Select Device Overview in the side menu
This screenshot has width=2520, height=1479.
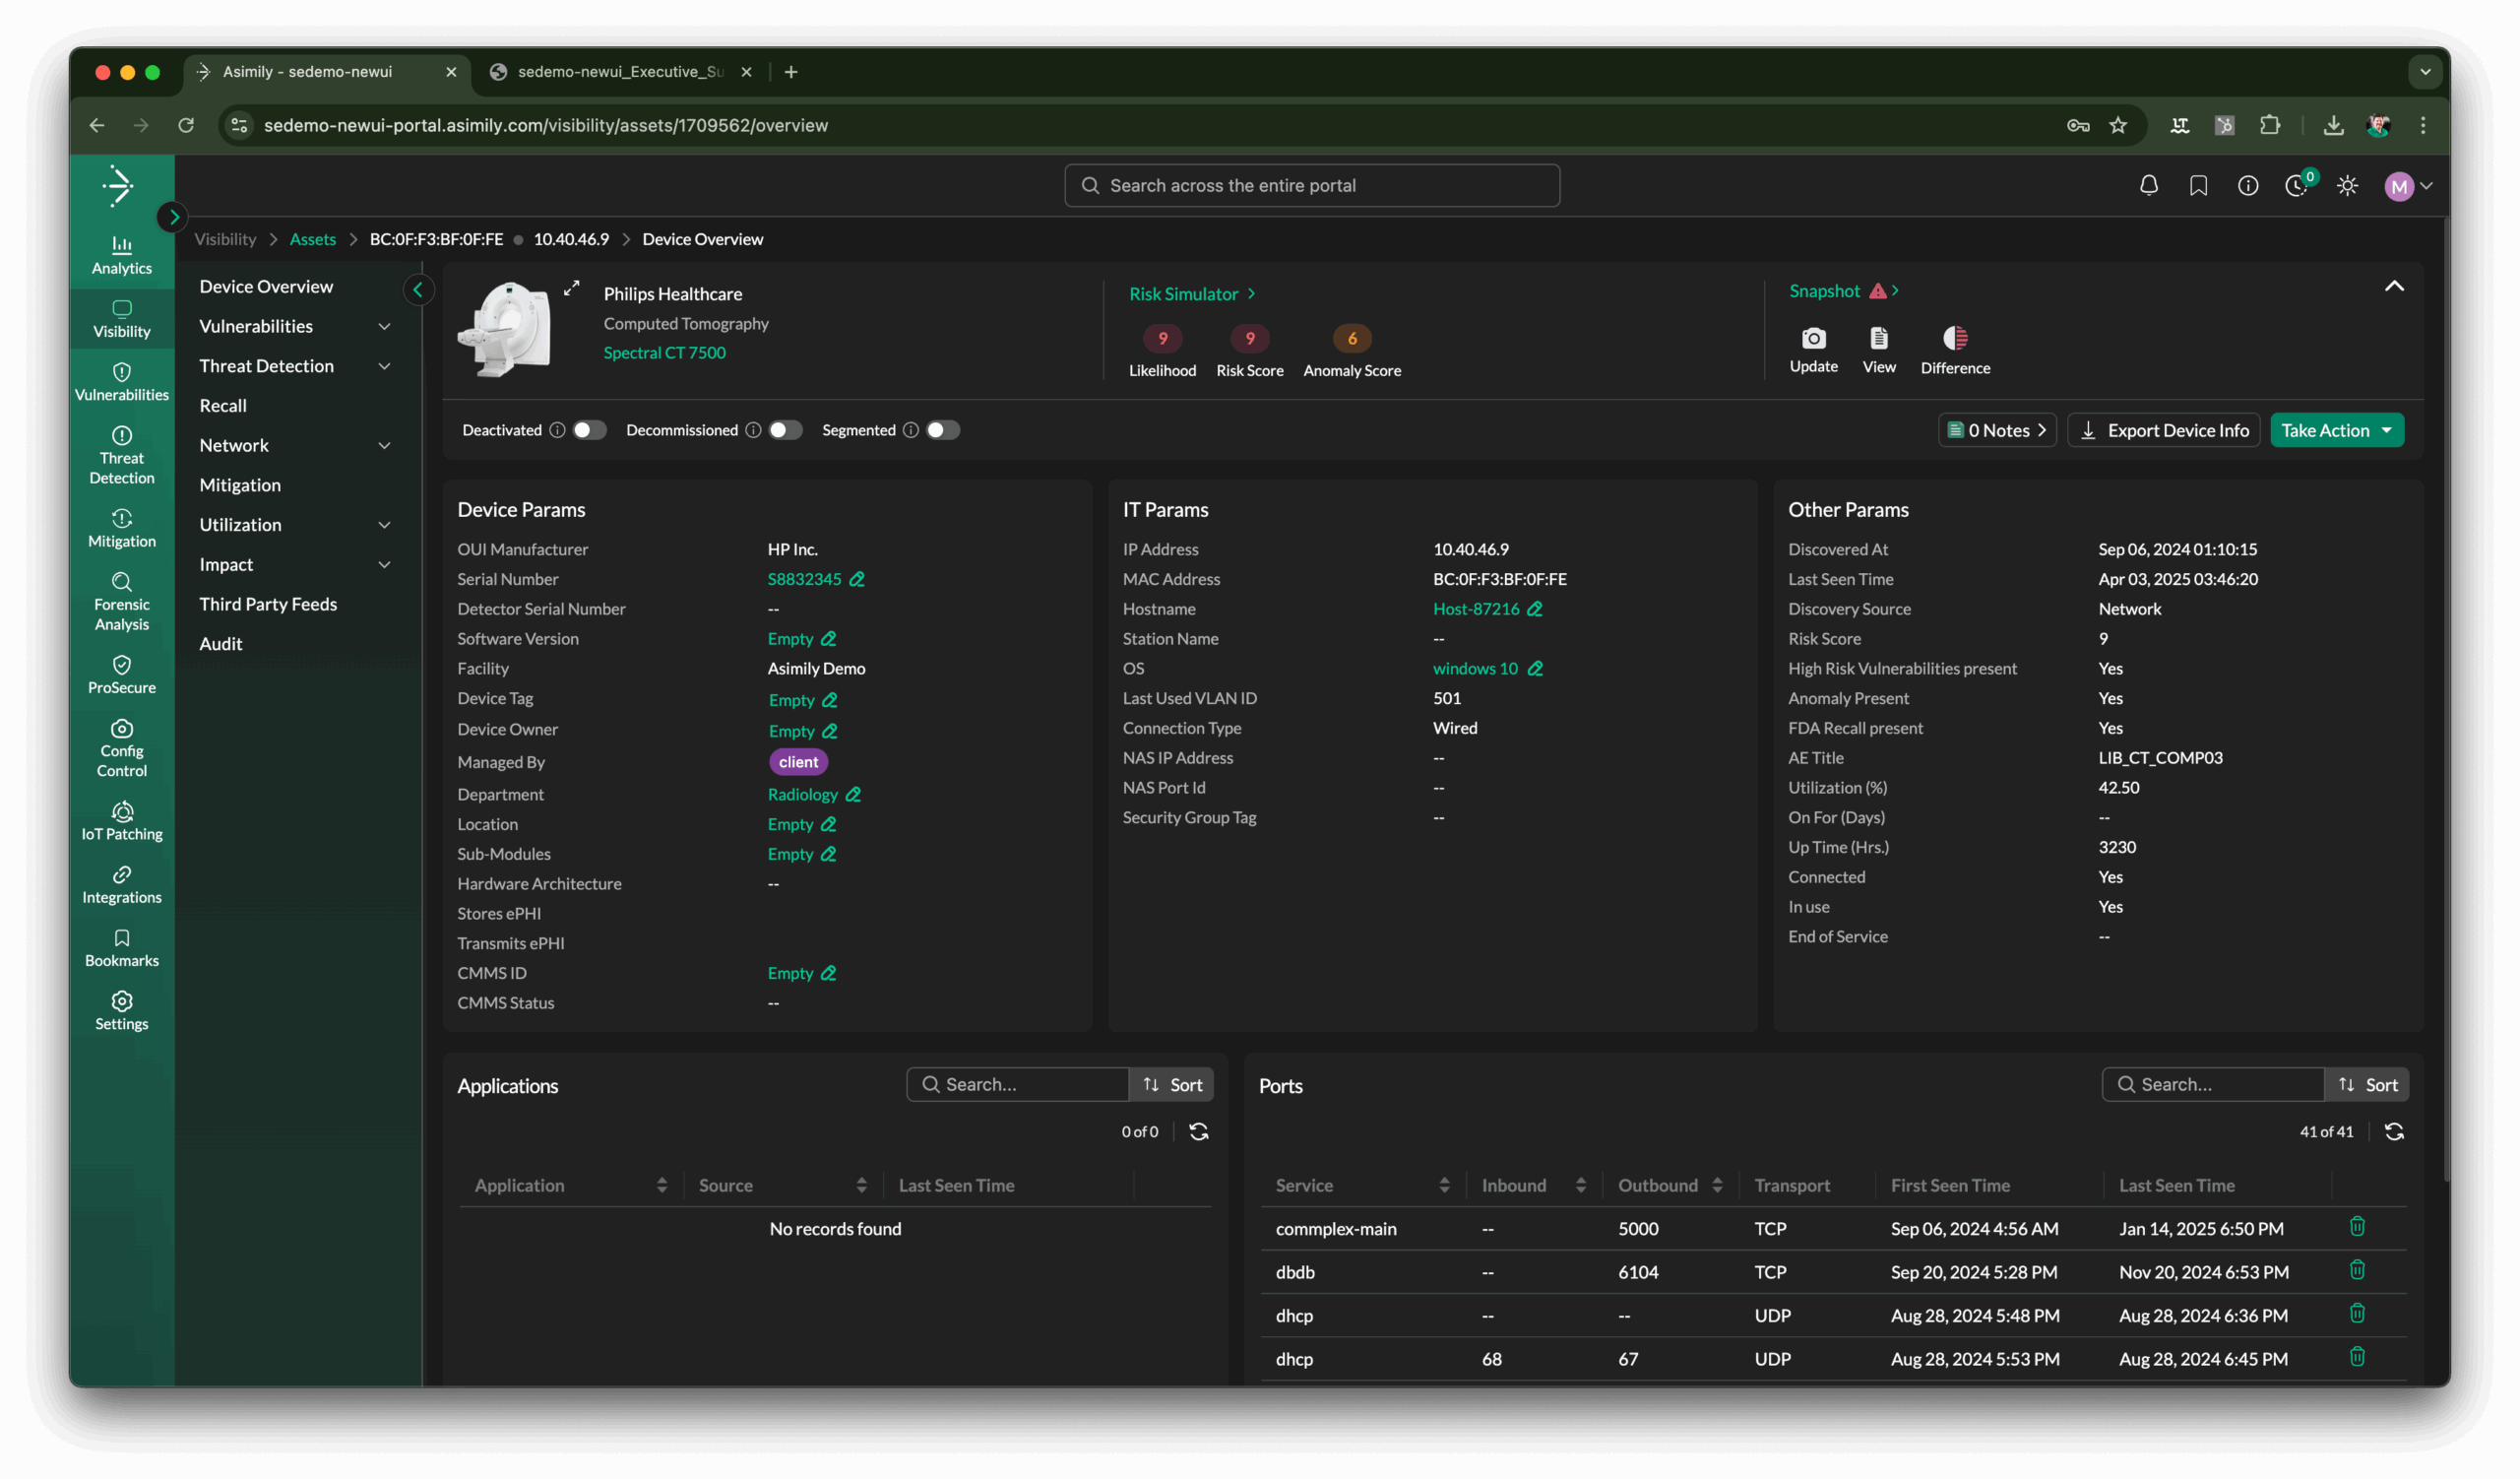pyautogui.click(x=266, y=286)
